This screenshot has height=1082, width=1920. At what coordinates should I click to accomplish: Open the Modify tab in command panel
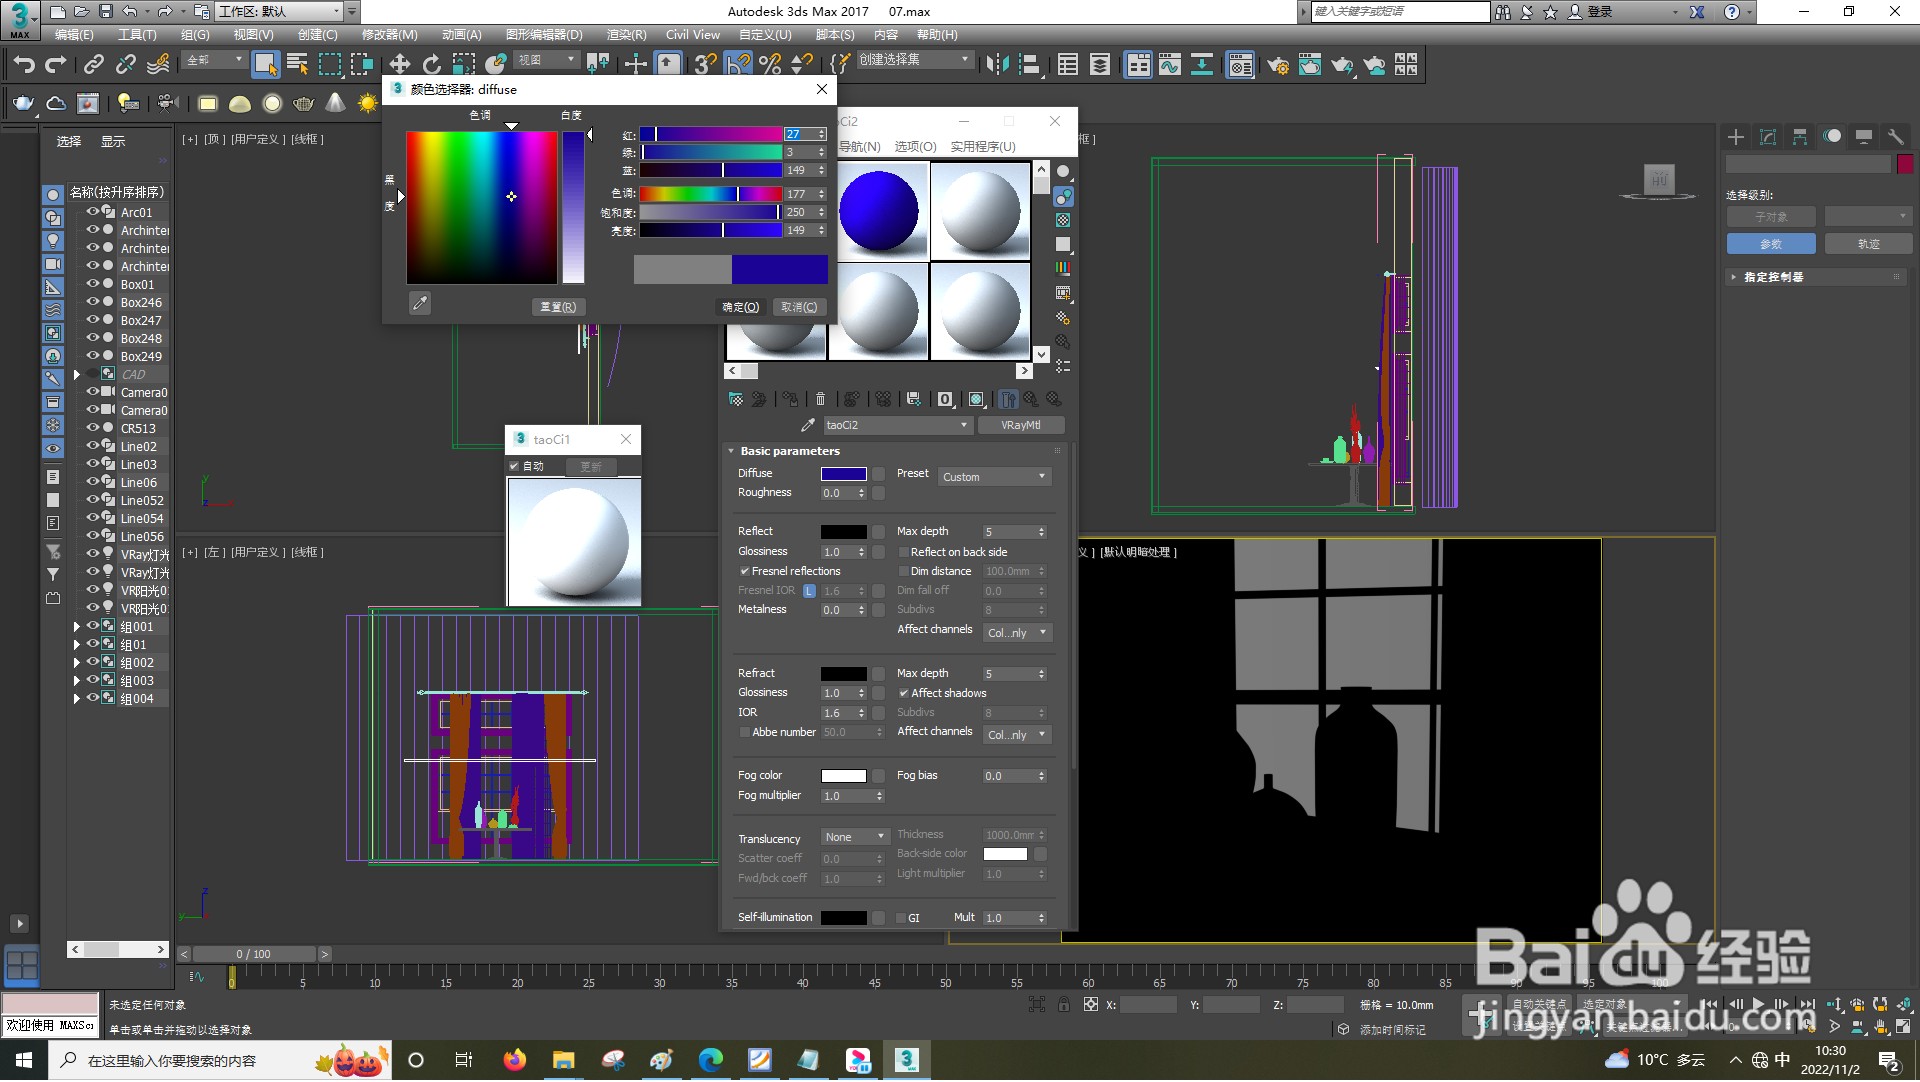pyautogui.click(x=1768, y=137)
